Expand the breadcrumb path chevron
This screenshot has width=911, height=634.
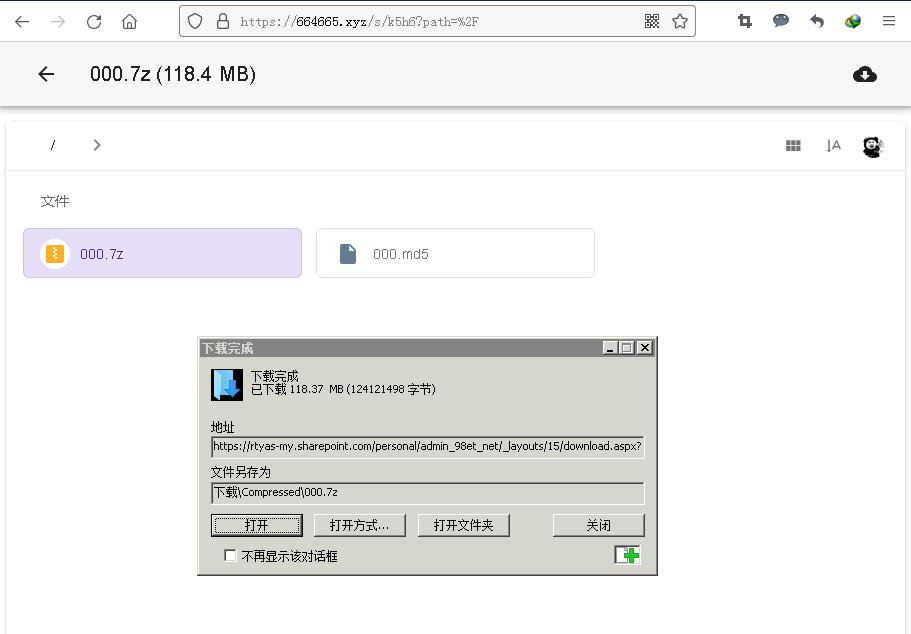[97, 145]
